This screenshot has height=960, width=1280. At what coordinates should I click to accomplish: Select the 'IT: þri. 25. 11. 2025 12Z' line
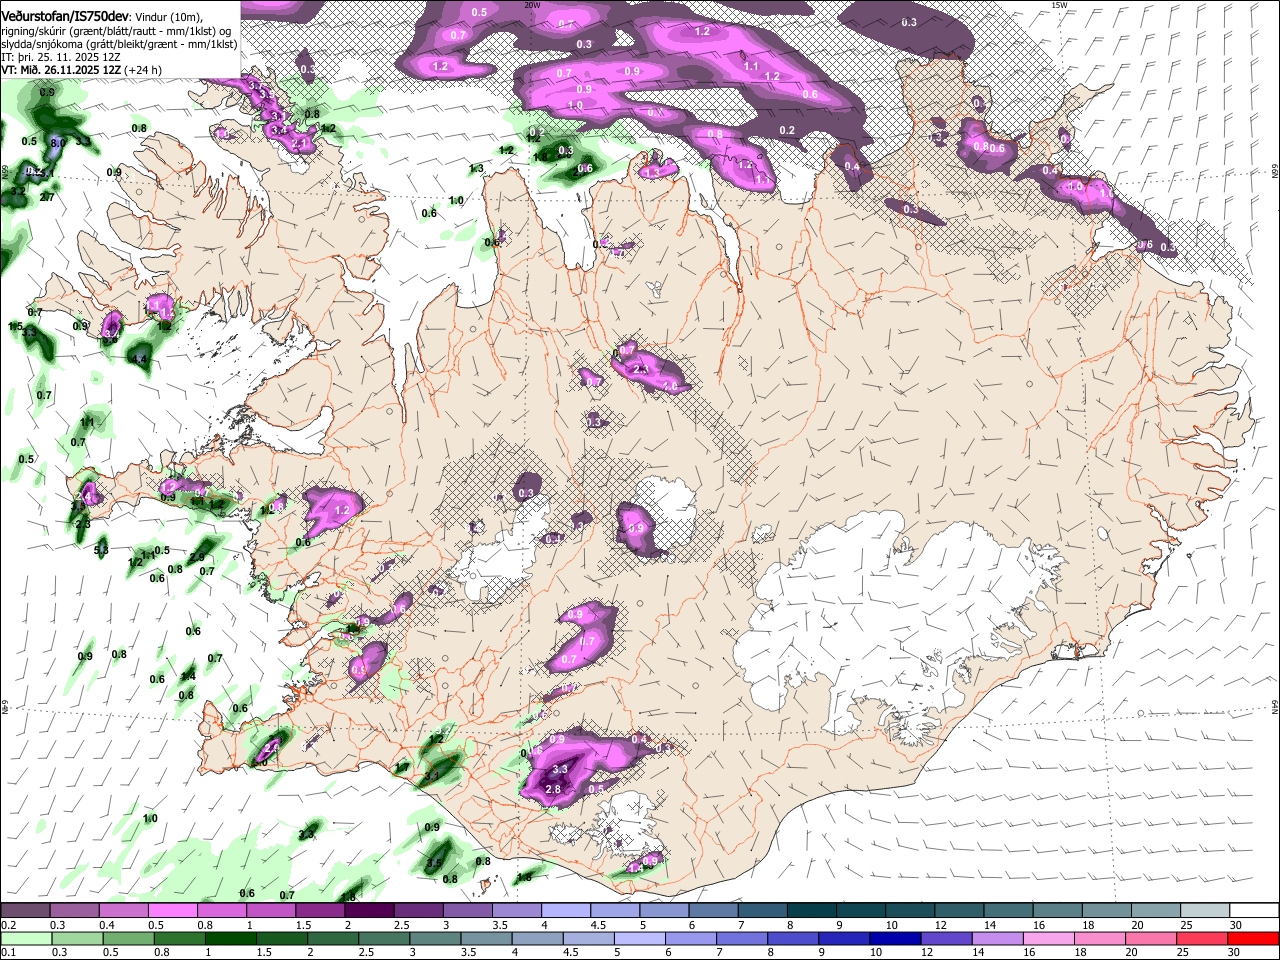point(61,57)
